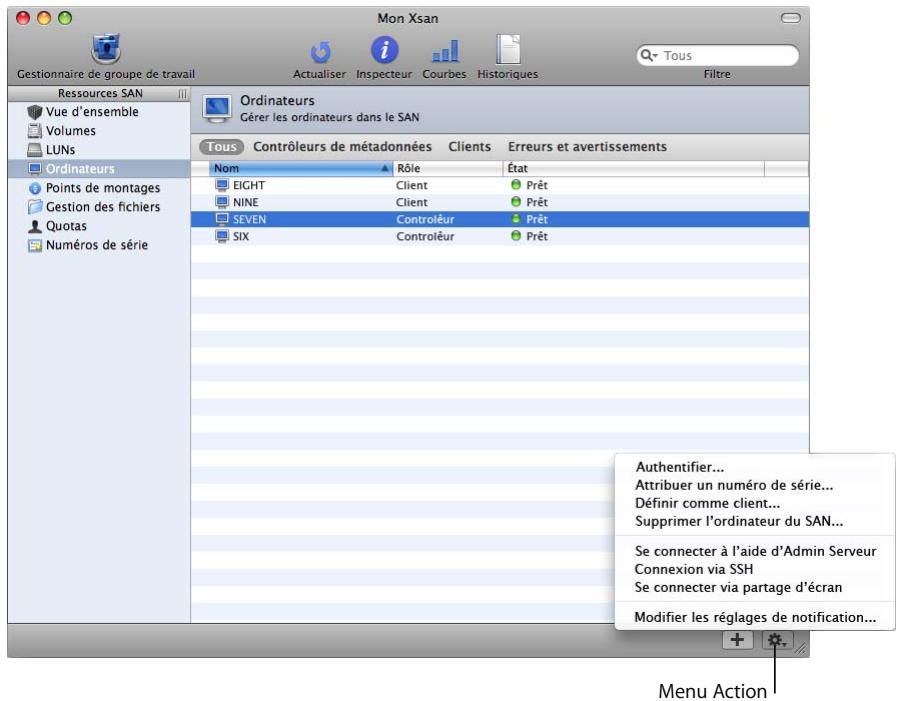
Task: Click the LUNs drive icon
Action: (x=35, y=150)
